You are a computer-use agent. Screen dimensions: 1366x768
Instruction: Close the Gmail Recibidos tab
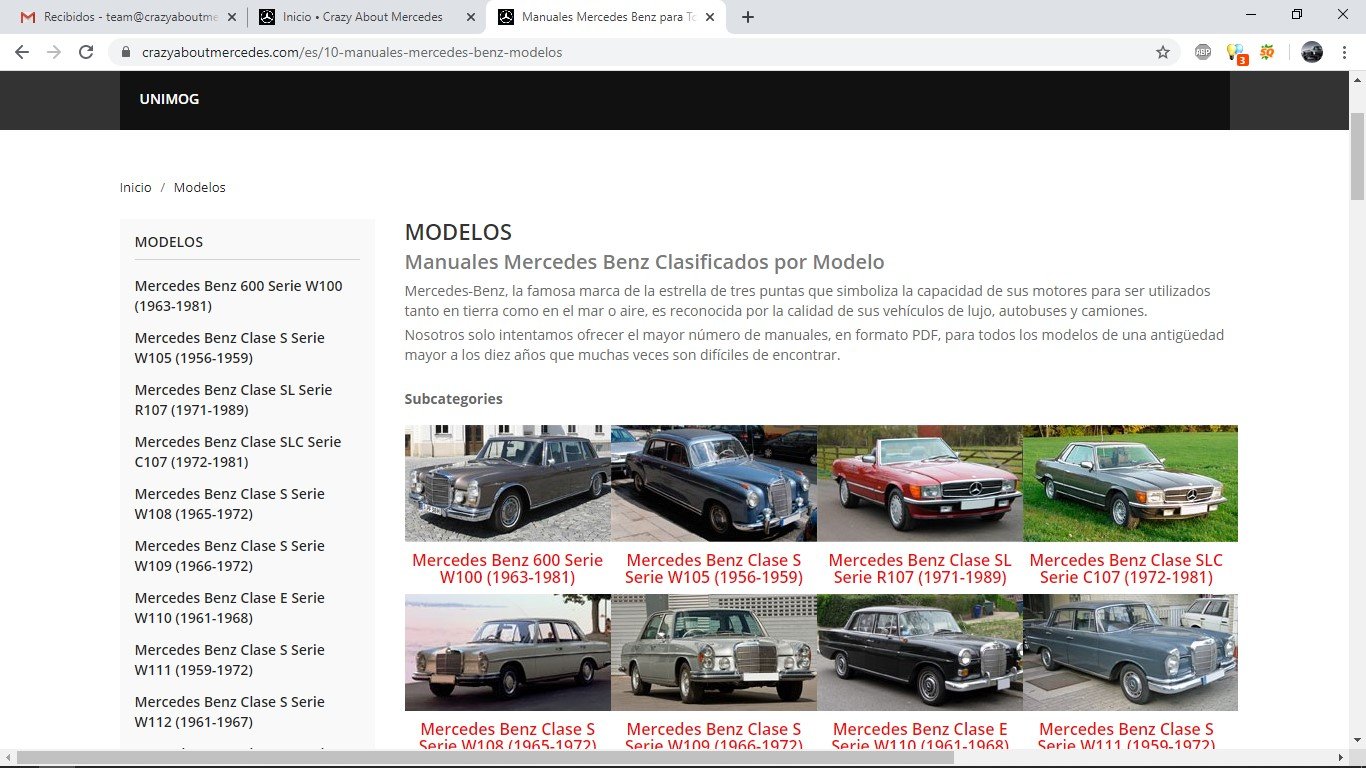232,17
